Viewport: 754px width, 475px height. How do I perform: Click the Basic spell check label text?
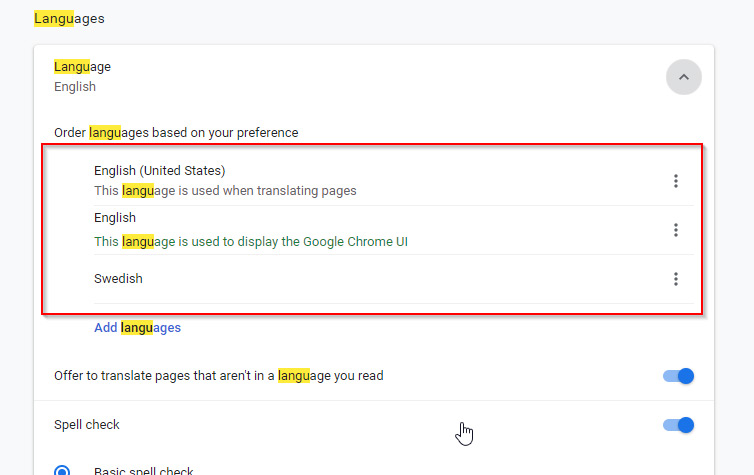click(143, 471)
